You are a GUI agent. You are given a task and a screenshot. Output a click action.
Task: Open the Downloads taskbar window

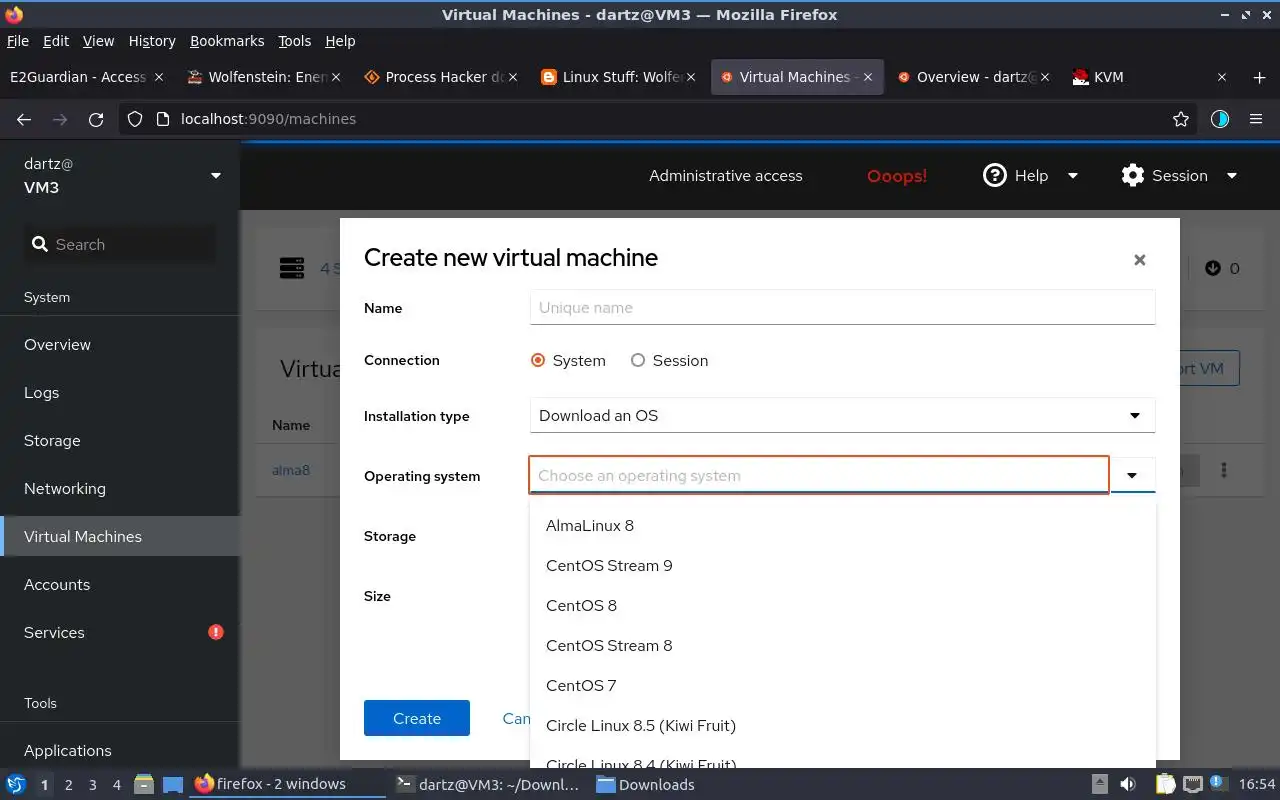(646, 785)
